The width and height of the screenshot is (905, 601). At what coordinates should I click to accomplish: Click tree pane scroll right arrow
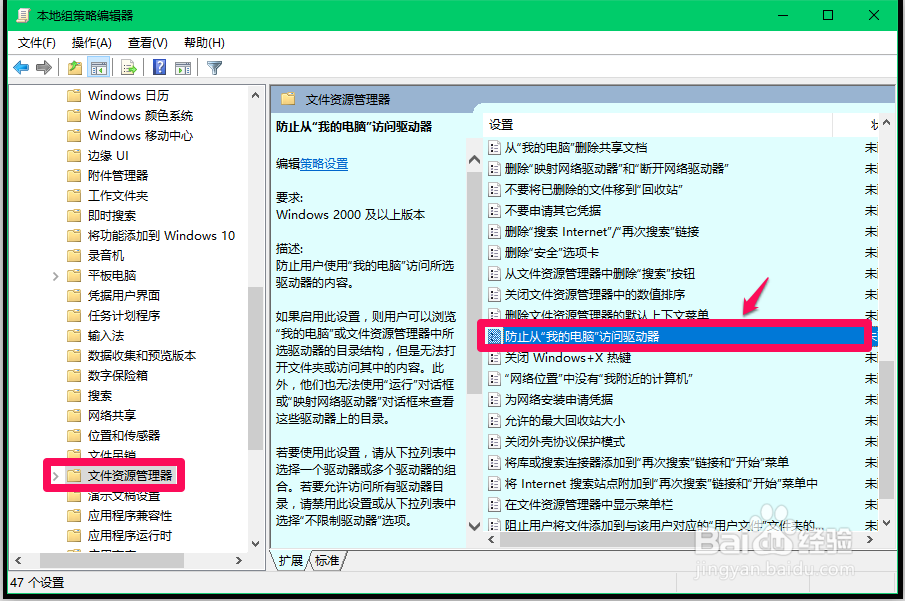point(238,561)
